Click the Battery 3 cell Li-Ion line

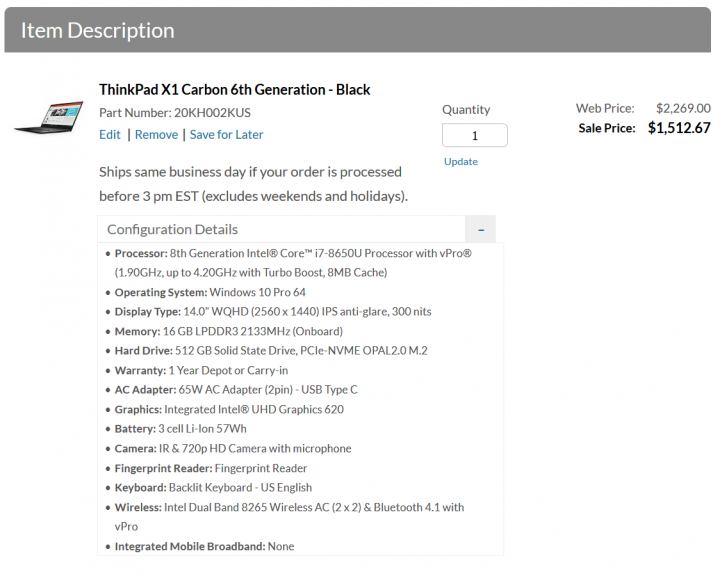coord(180,429)
